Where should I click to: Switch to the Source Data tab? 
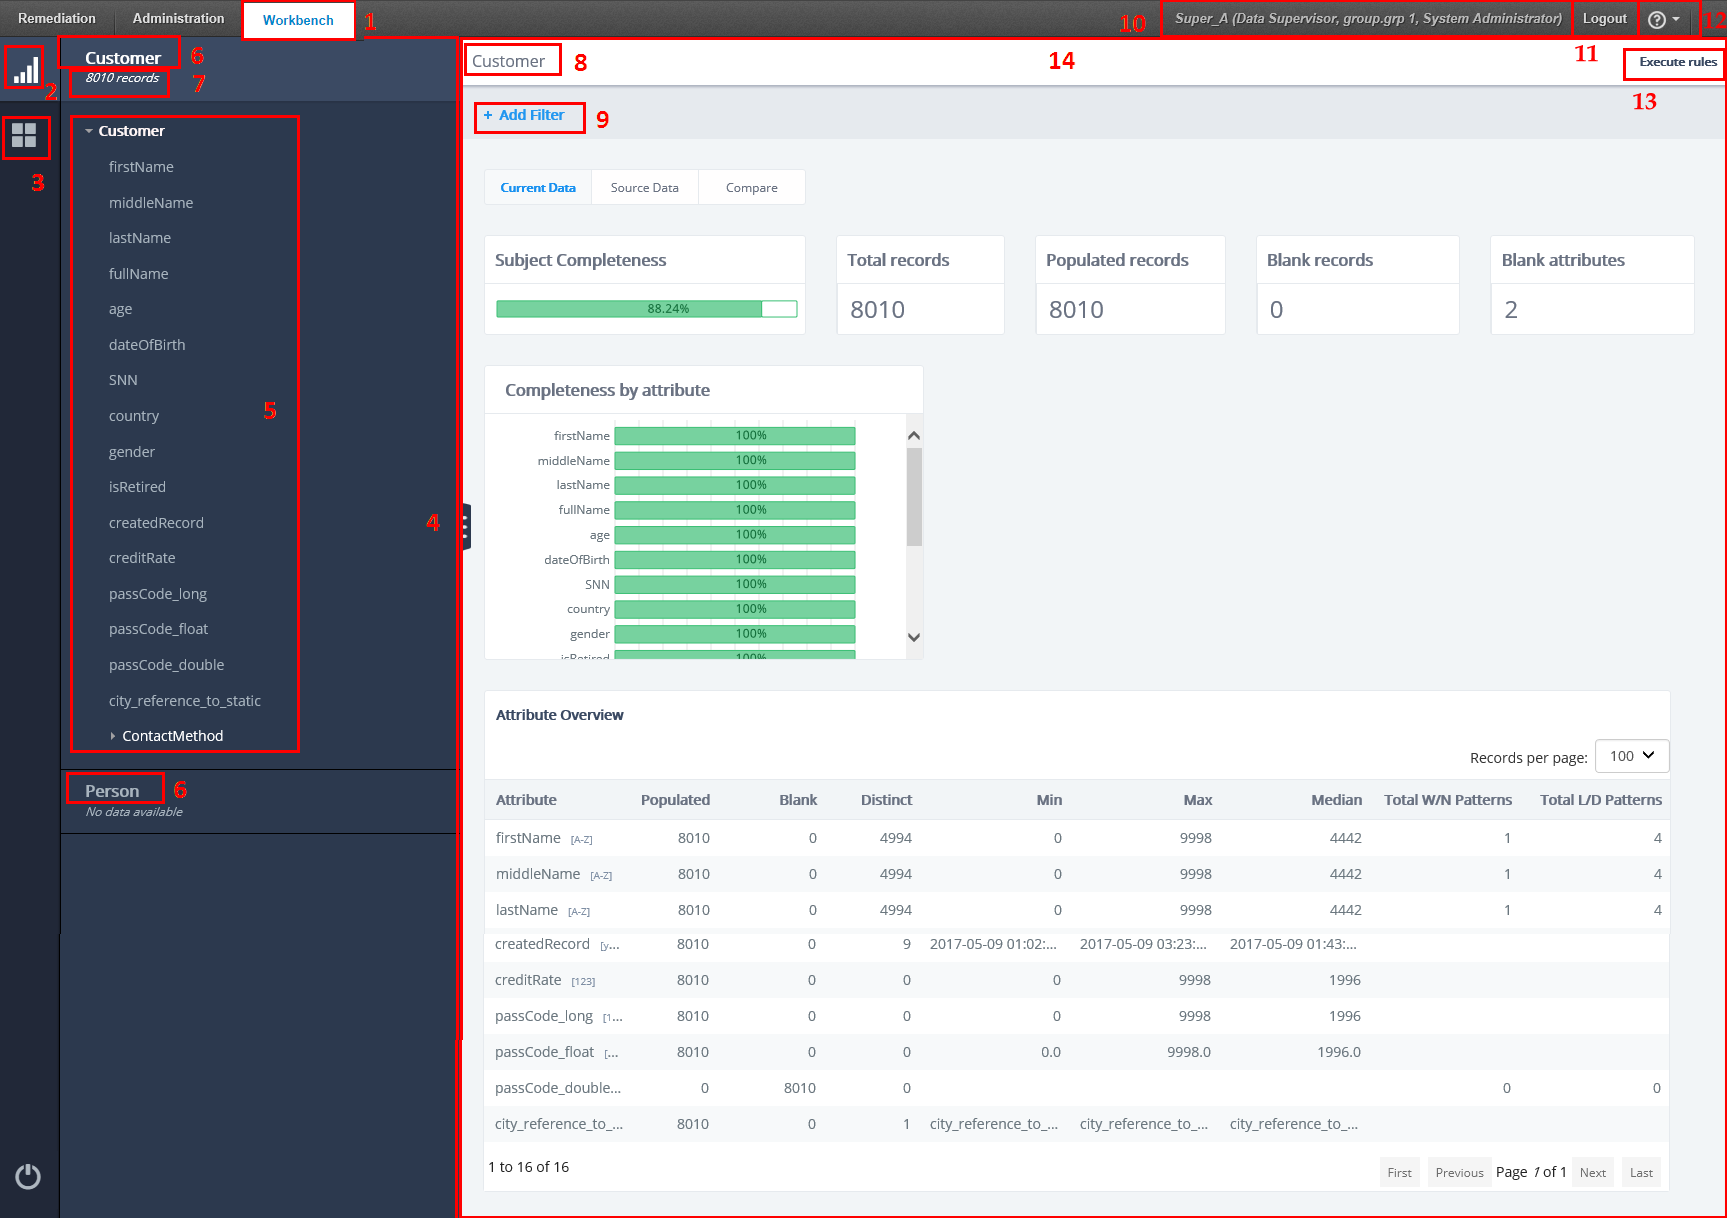pyautogui.click(x=644, y=188)
